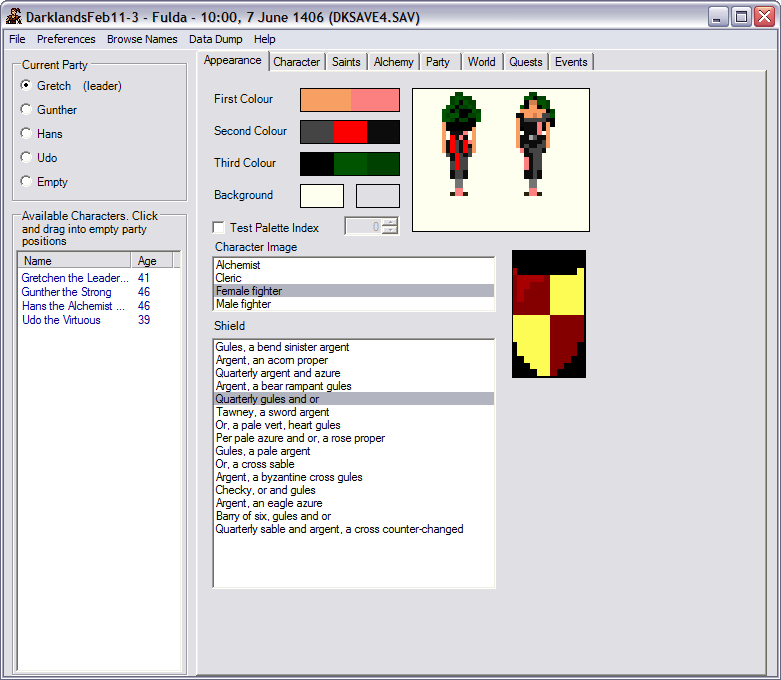
Task: Decrease the palette index stepper value
Action: pyautogui.click(x=390, y=230)
